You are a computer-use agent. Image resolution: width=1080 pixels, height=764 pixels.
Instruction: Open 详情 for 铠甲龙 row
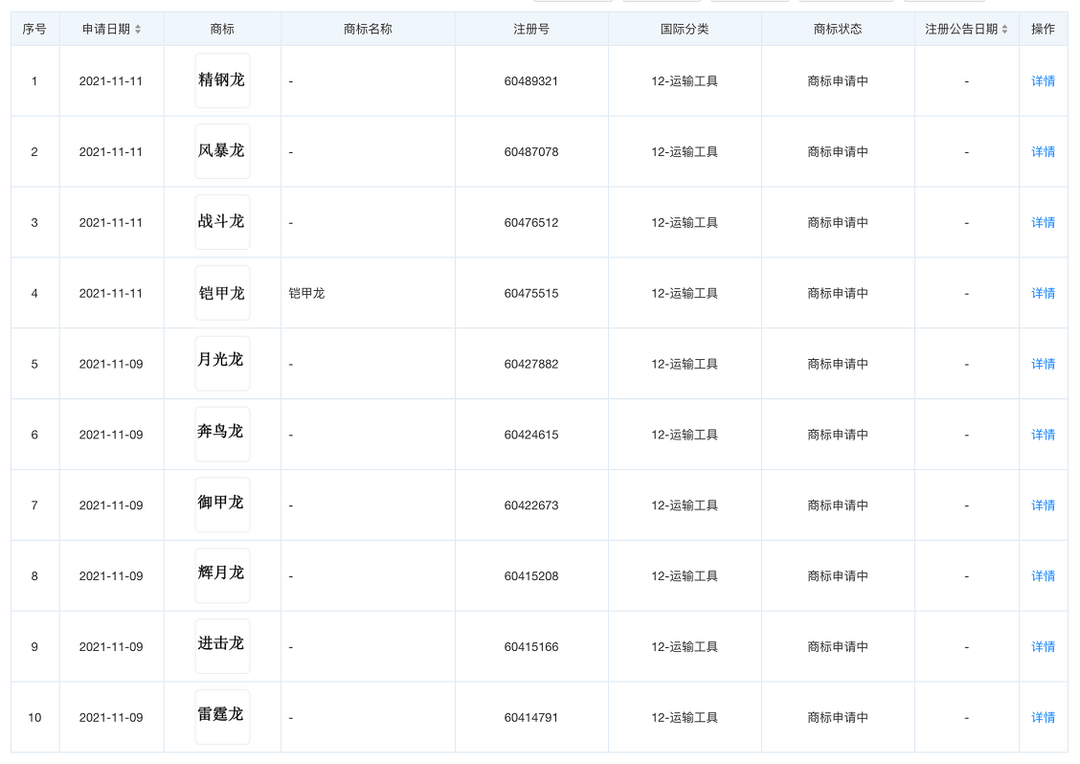[1043, 293]
